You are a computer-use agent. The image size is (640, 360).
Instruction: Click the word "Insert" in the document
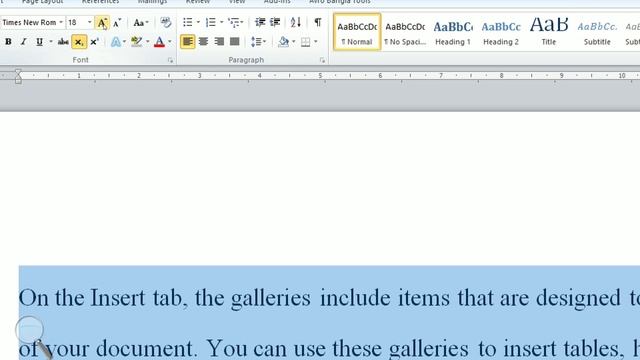[117, 298]
